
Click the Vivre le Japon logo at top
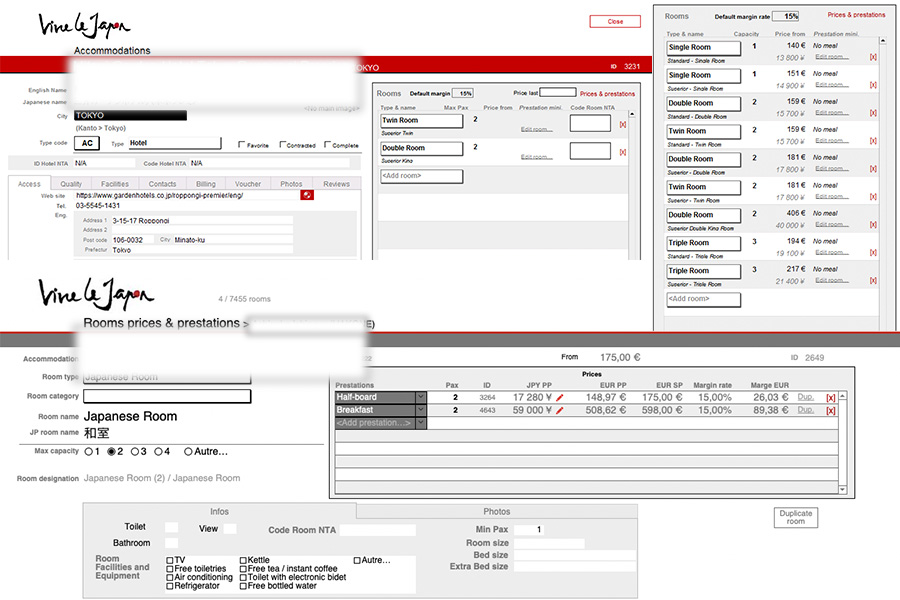click(x=84, y=26)
